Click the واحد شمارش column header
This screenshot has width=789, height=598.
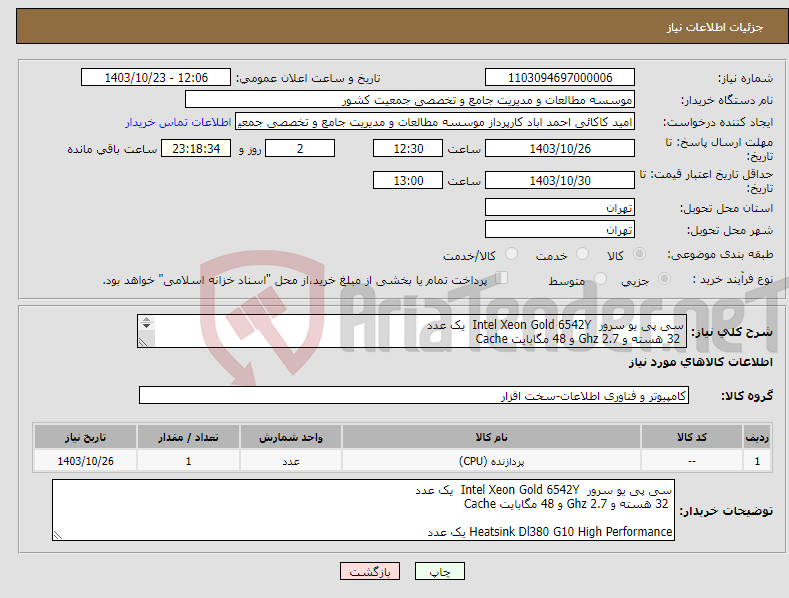click(291, 437)
